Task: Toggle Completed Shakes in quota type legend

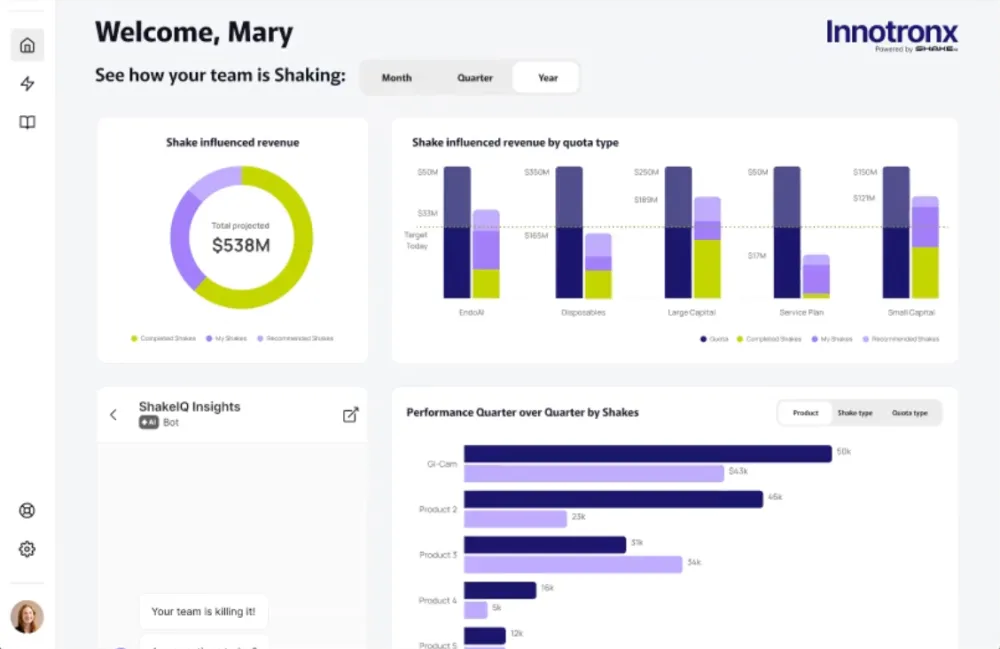Action: 769,339
